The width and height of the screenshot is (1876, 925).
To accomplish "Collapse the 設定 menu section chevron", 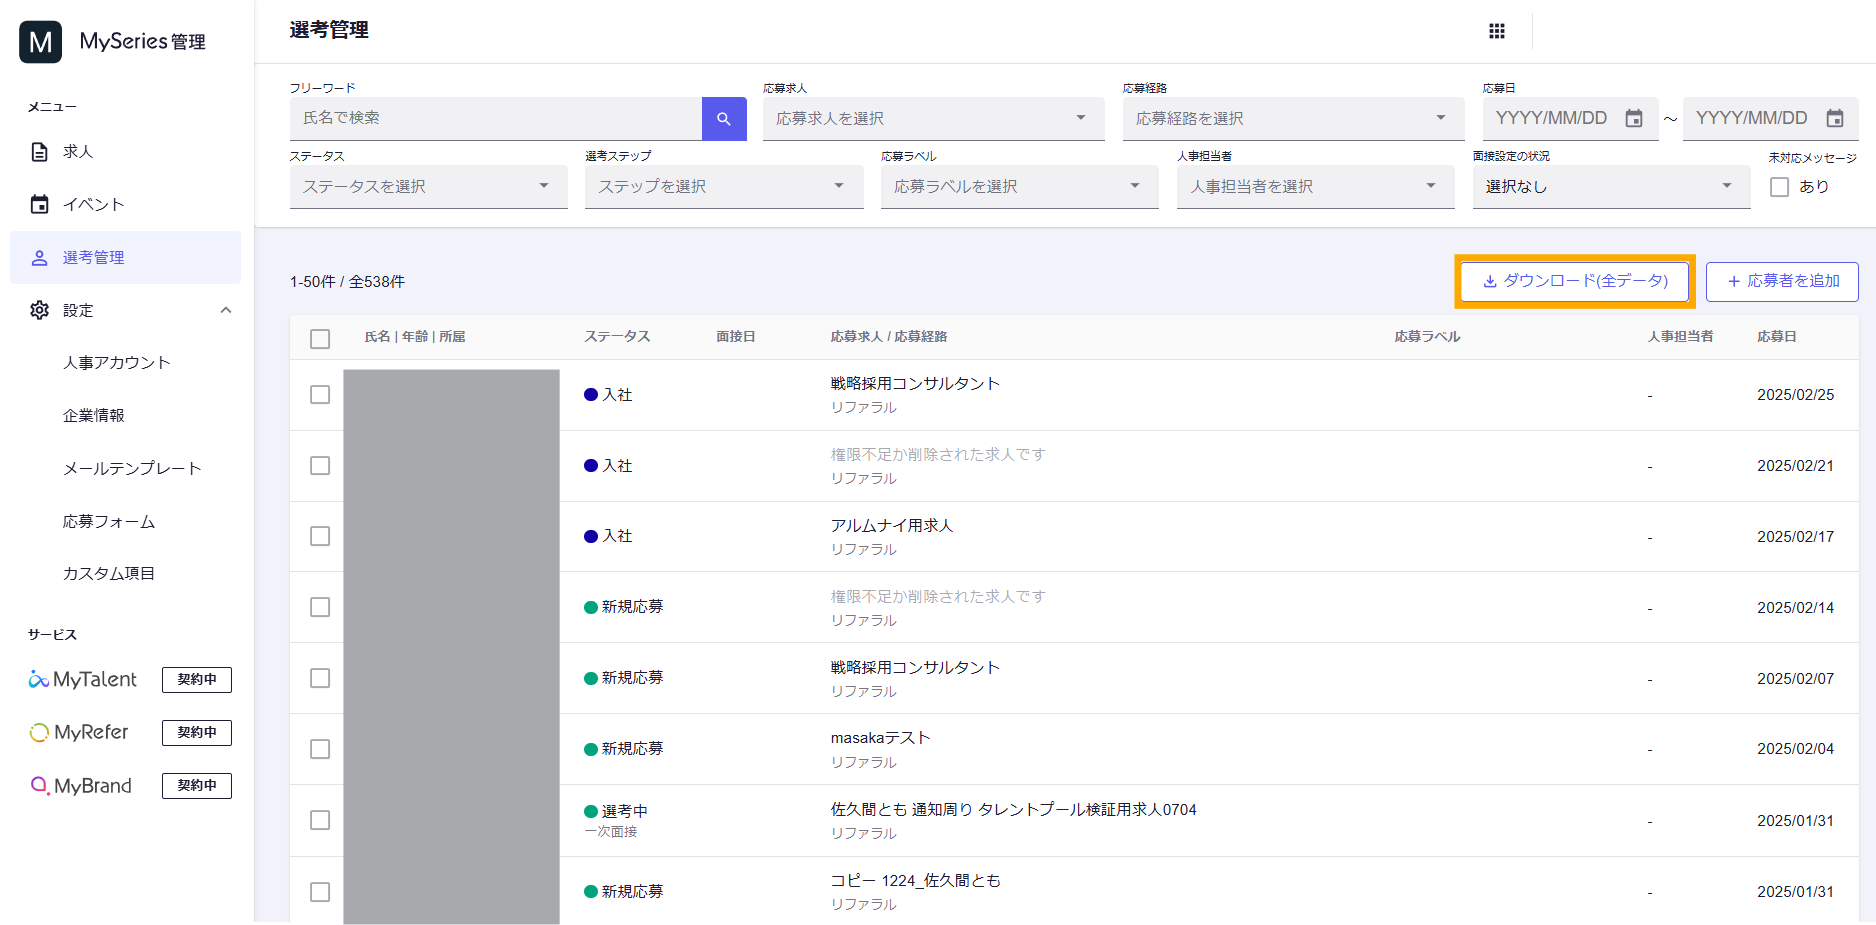I will coord(226,310).
